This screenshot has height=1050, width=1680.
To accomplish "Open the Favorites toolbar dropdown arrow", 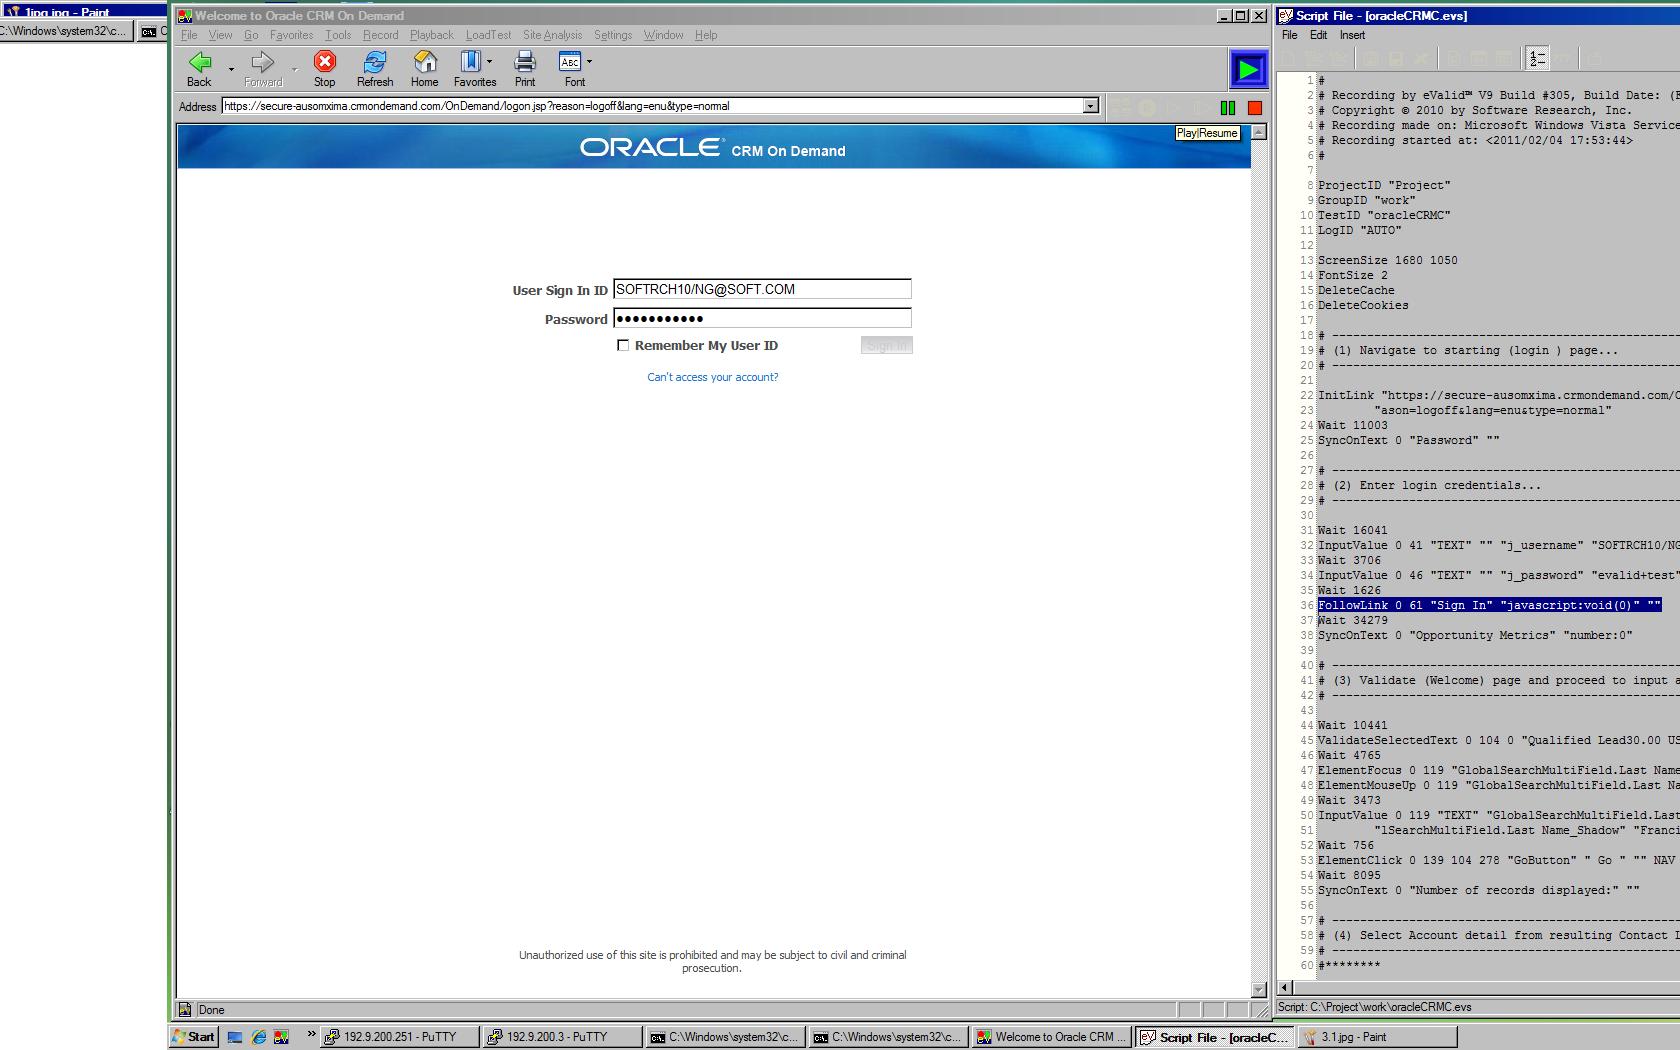I will click(489, 62).
